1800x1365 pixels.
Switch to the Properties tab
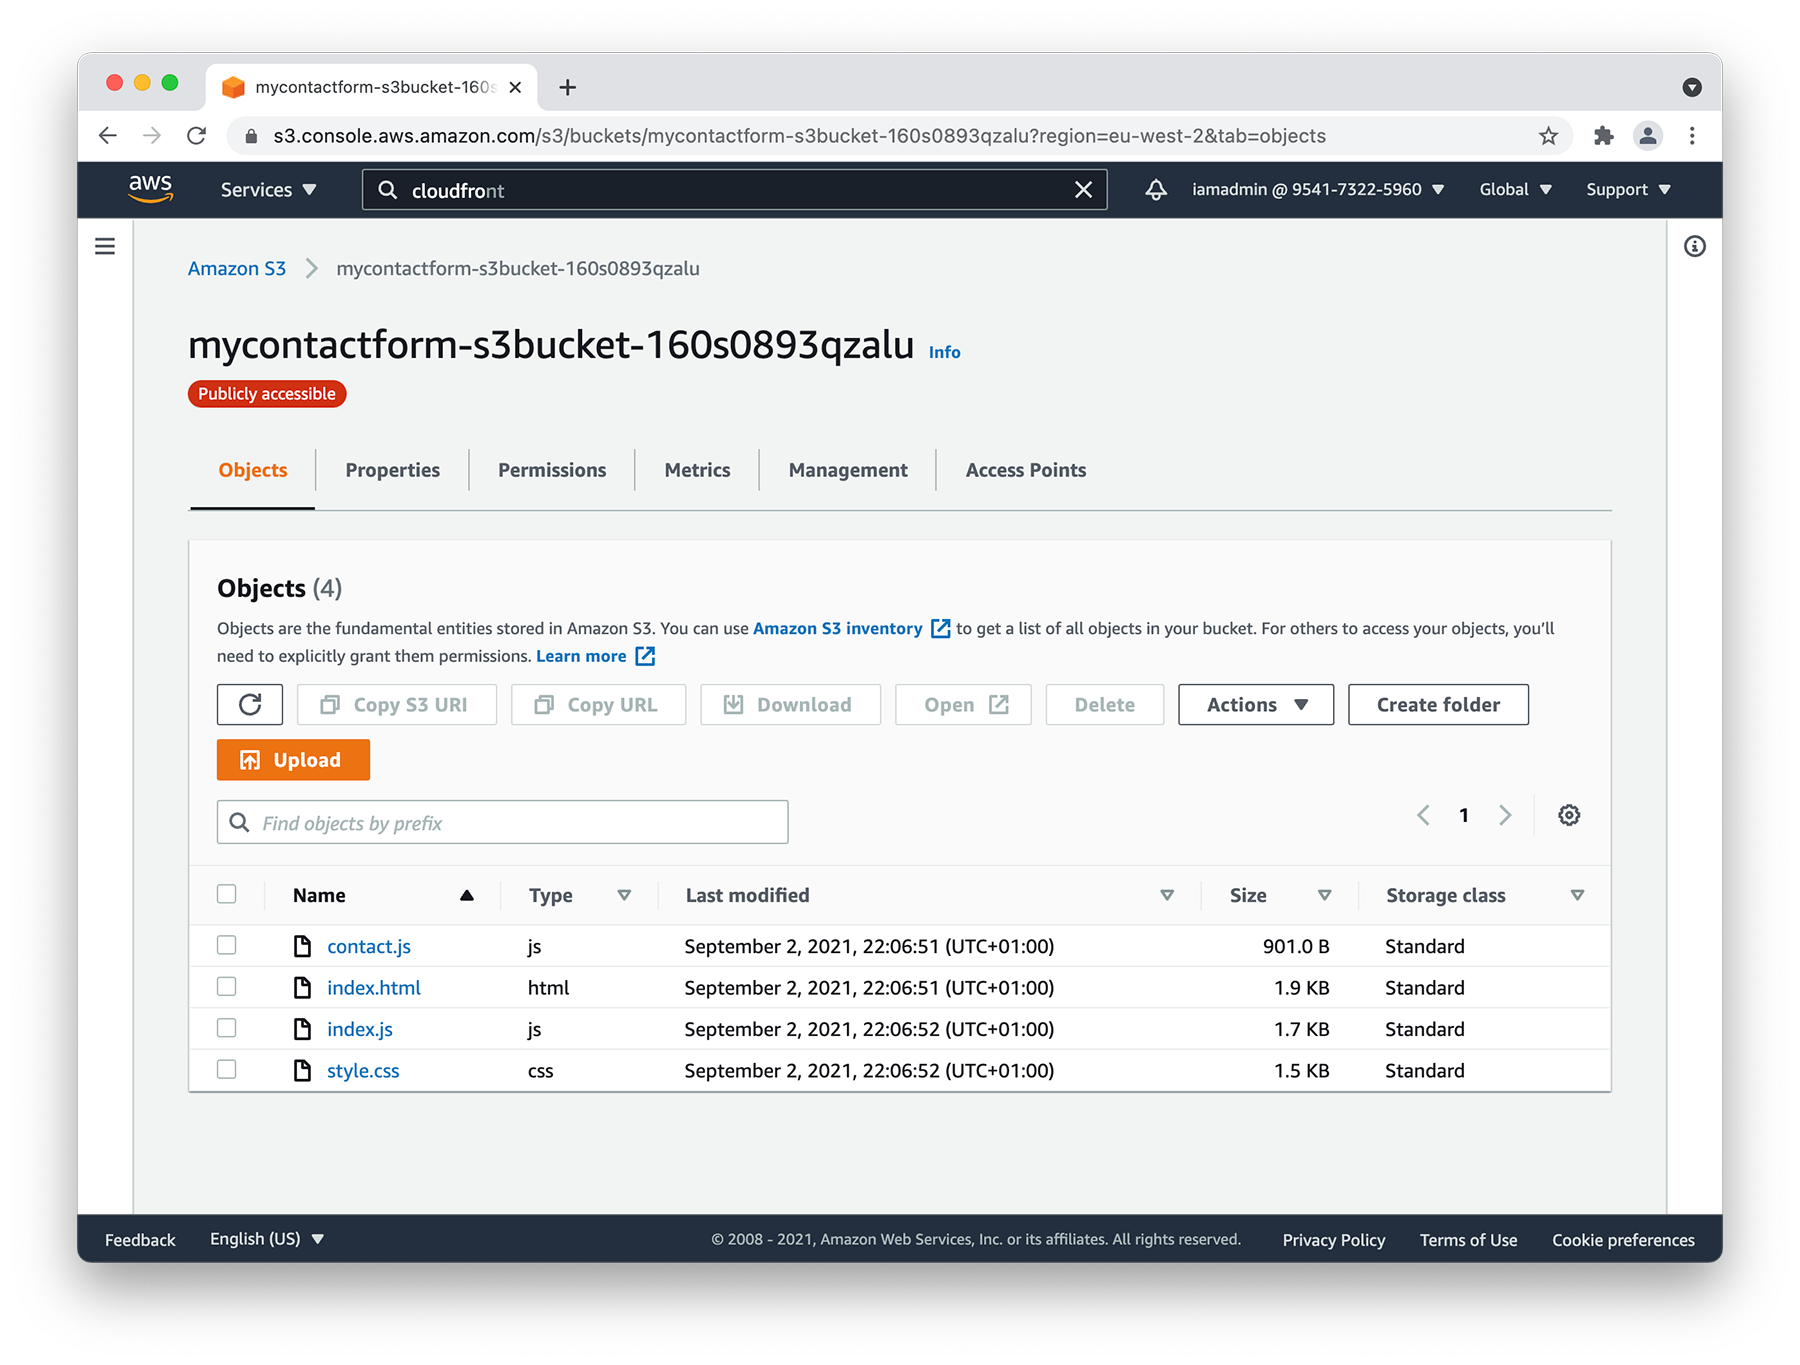pyautogui.click(x=392, y=470)
